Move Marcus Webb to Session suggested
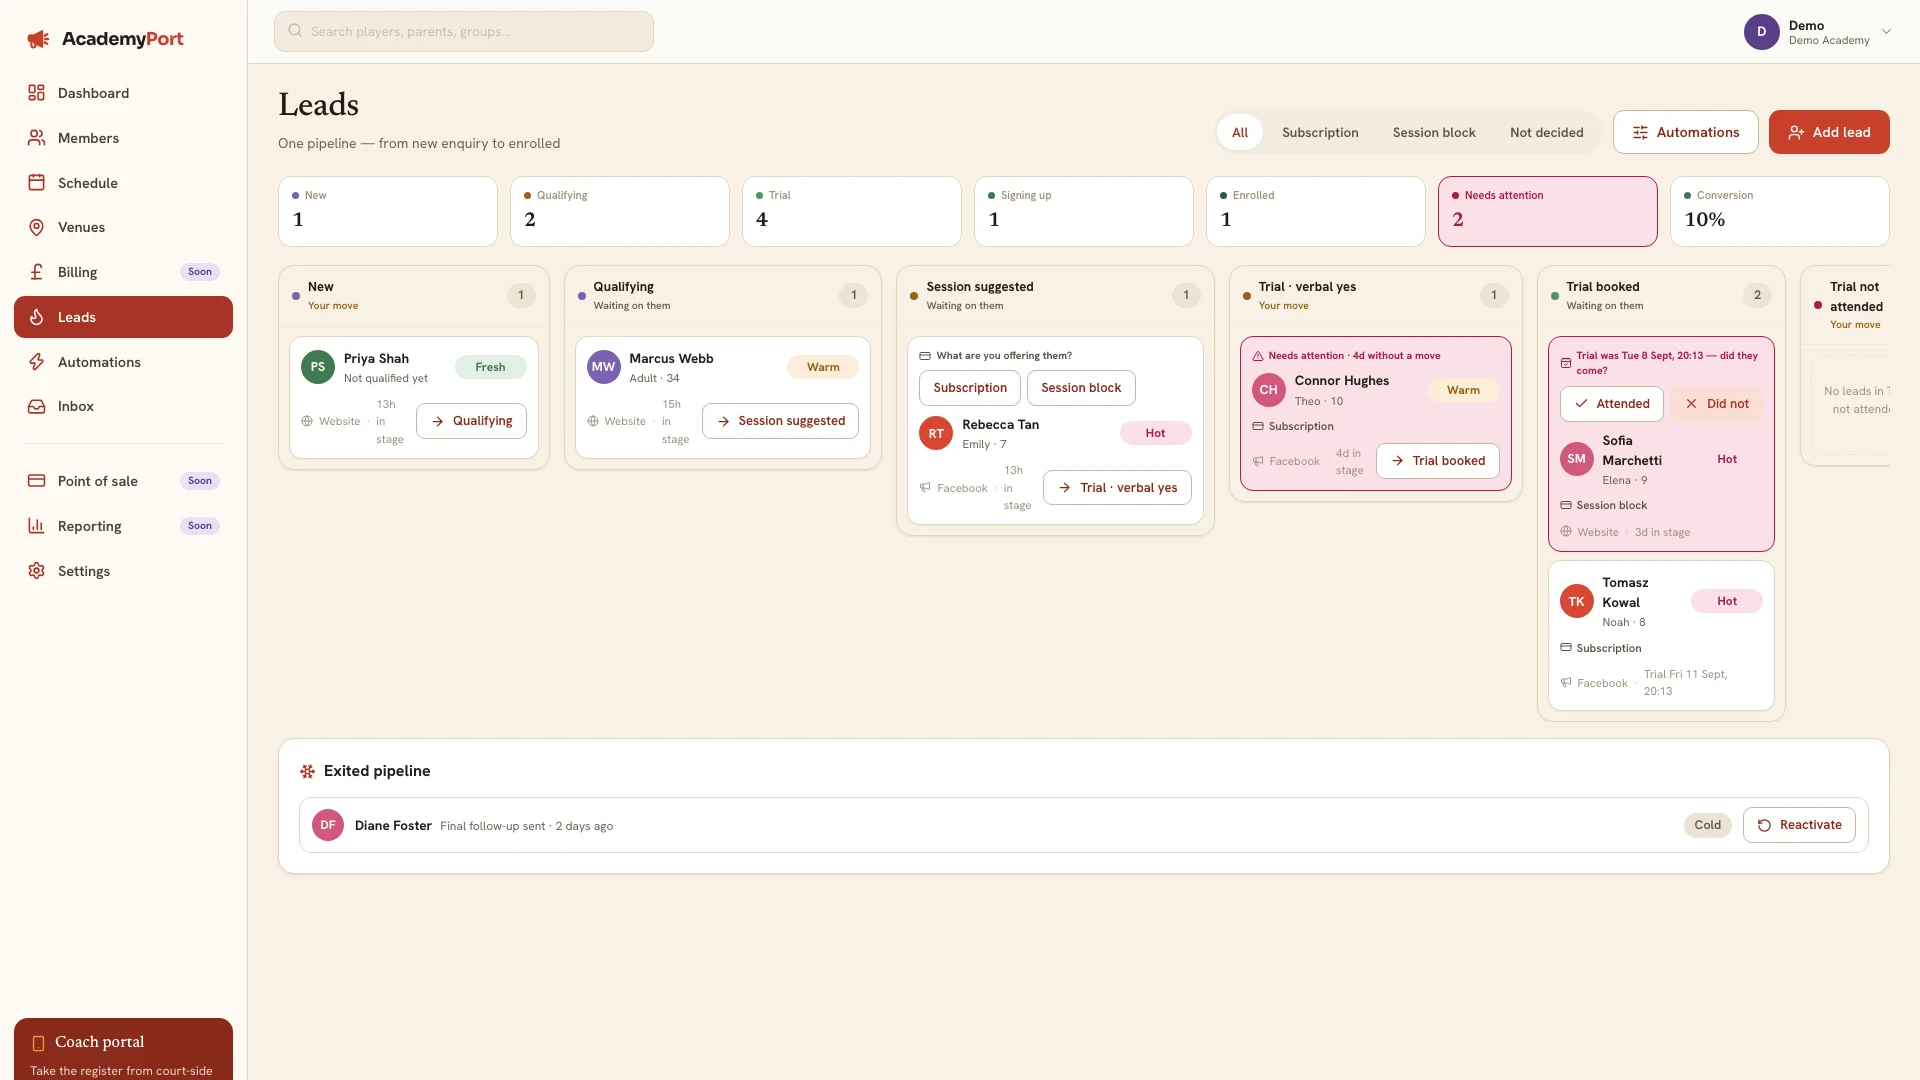Image resolution: width=1920 pixels, height=1080 pixels. pyautogui.click(x=780, y=421)
